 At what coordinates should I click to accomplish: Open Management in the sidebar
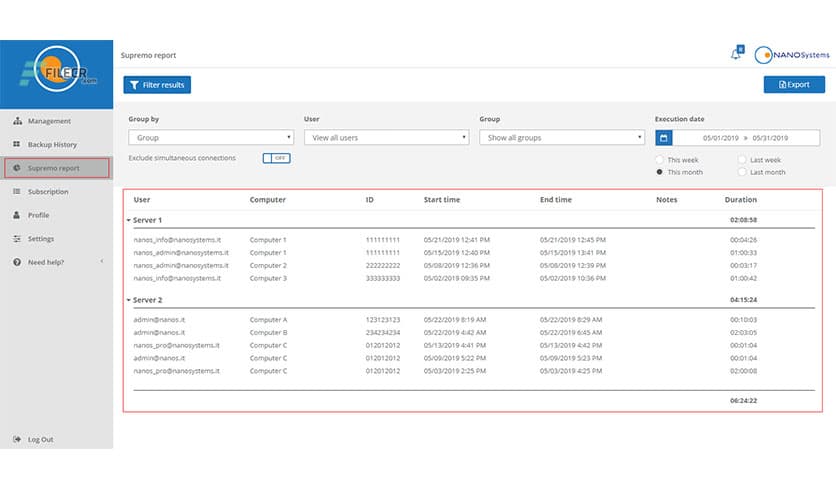[49, 121]
